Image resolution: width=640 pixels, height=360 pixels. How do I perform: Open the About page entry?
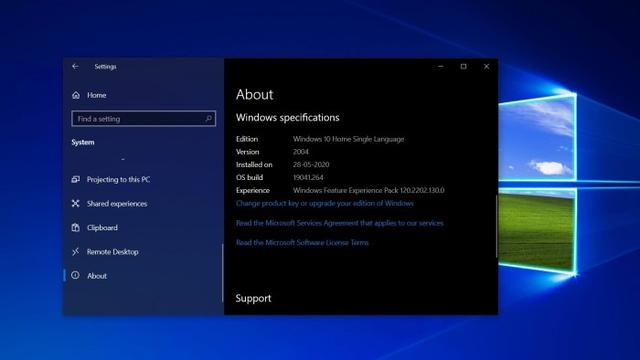pyautogui.click(x=97, y=276)
